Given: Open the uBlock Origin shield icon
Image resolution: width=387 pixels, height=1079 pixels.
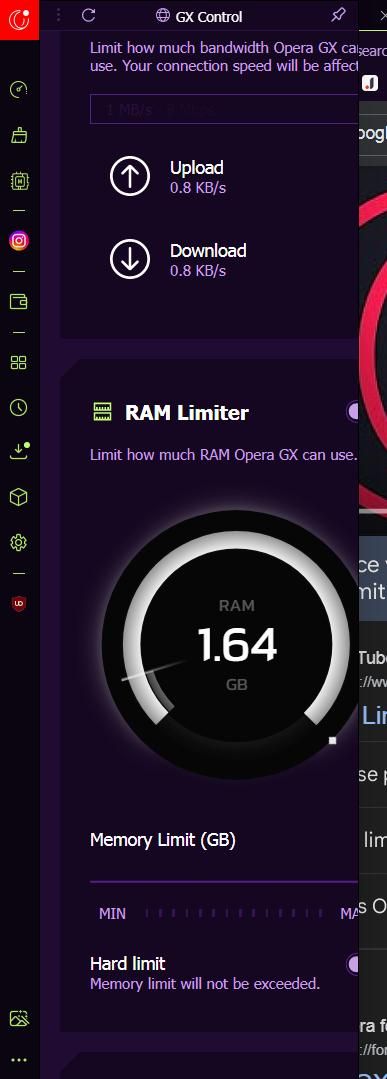Looking at the screenshot, I should tap(19, 603).
